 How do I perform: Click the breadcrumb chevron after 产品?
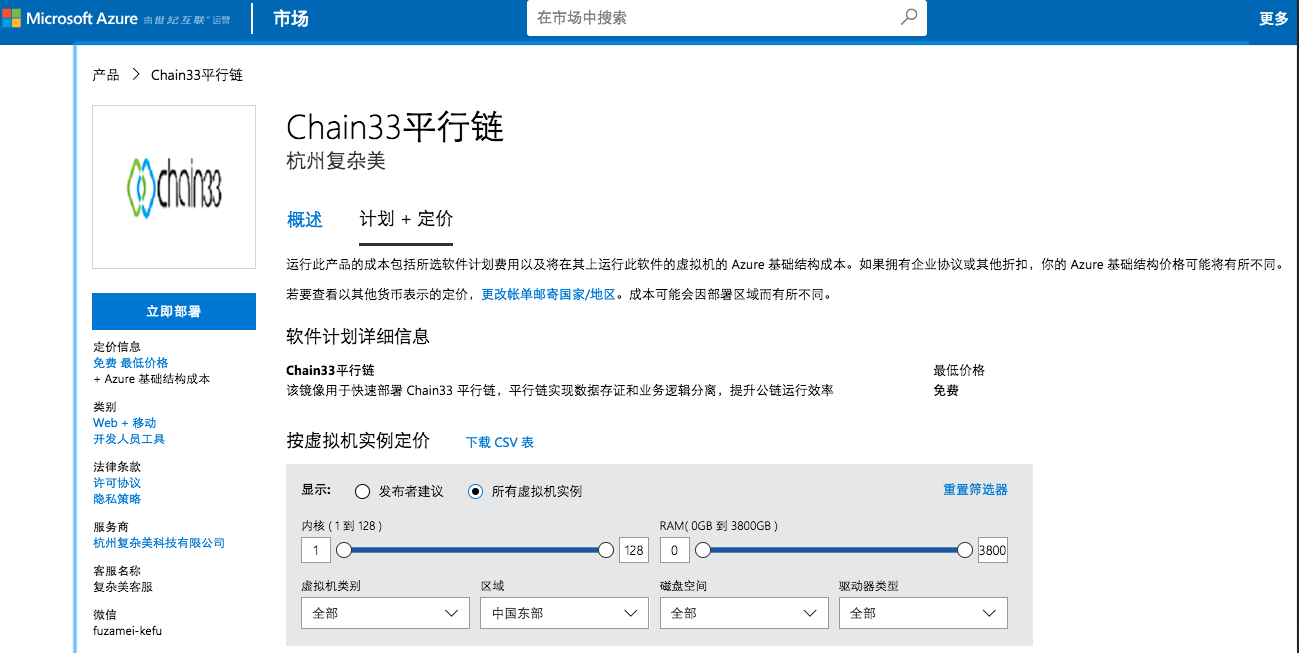click(x=135, y=75)
